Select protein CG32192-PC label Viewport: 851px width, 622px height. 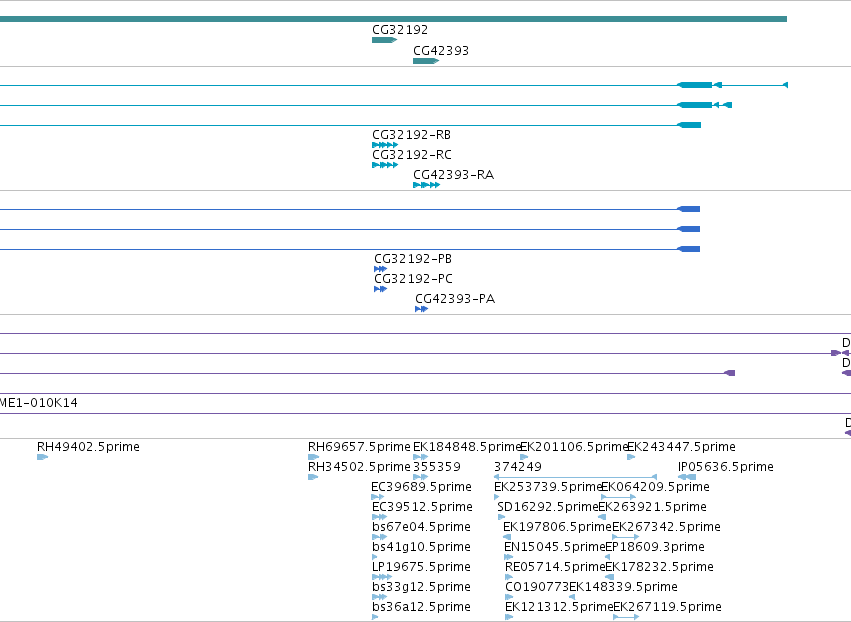413,279
